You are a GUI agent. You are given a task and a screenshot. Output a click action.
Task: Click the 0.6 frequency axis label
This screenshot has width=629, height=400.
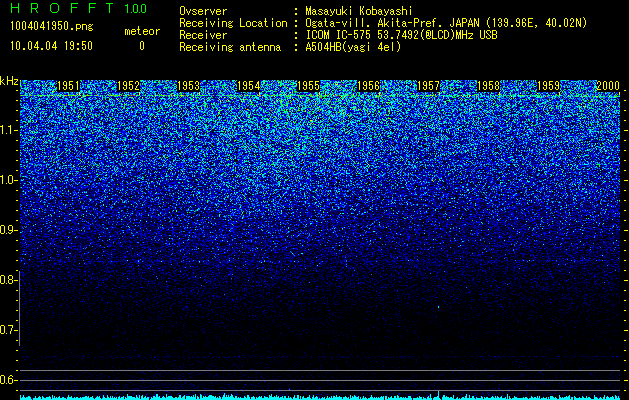tap(8, 380)
